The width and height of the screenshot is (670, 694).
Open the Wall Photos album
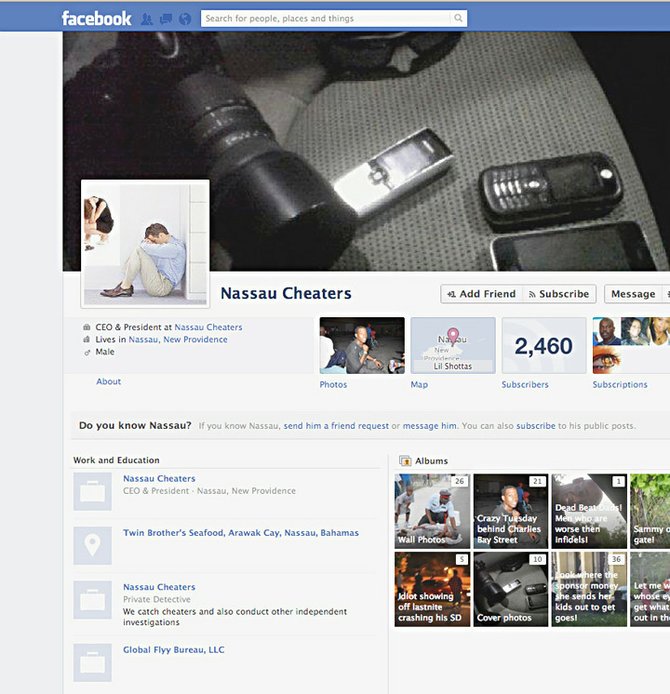[432, 510]
